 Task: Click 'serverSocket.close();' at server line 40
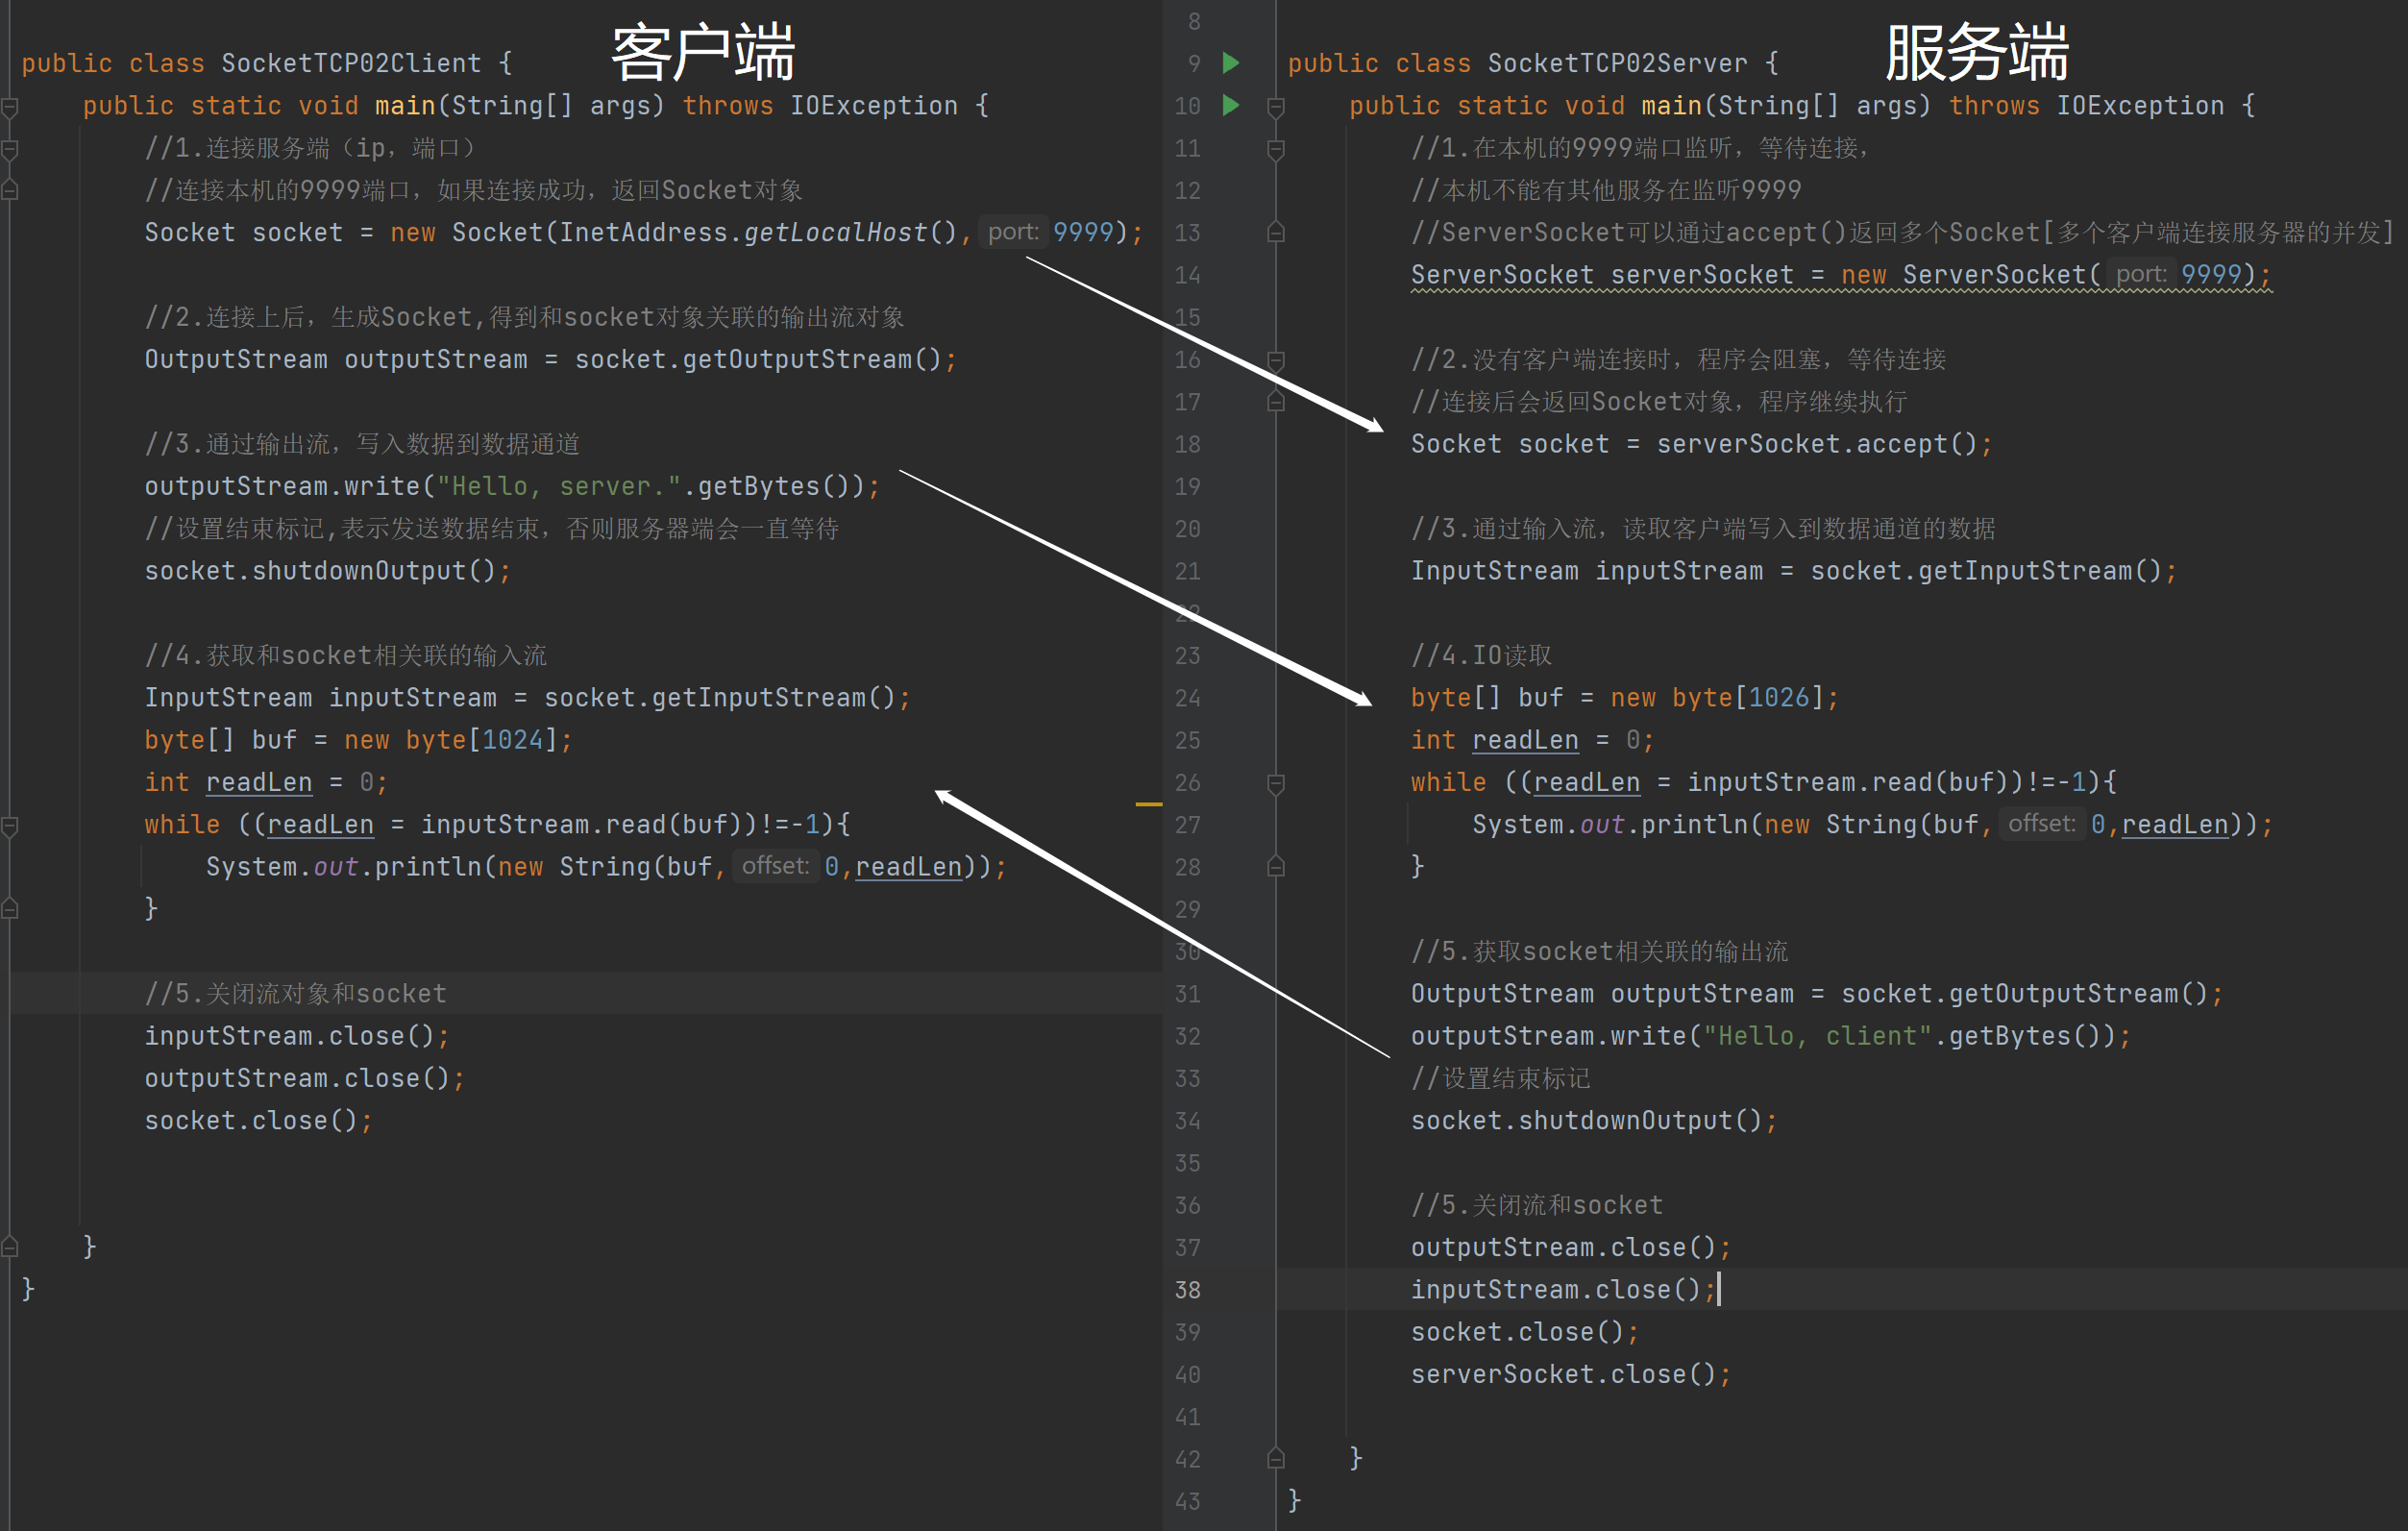coord(1571,1374)
